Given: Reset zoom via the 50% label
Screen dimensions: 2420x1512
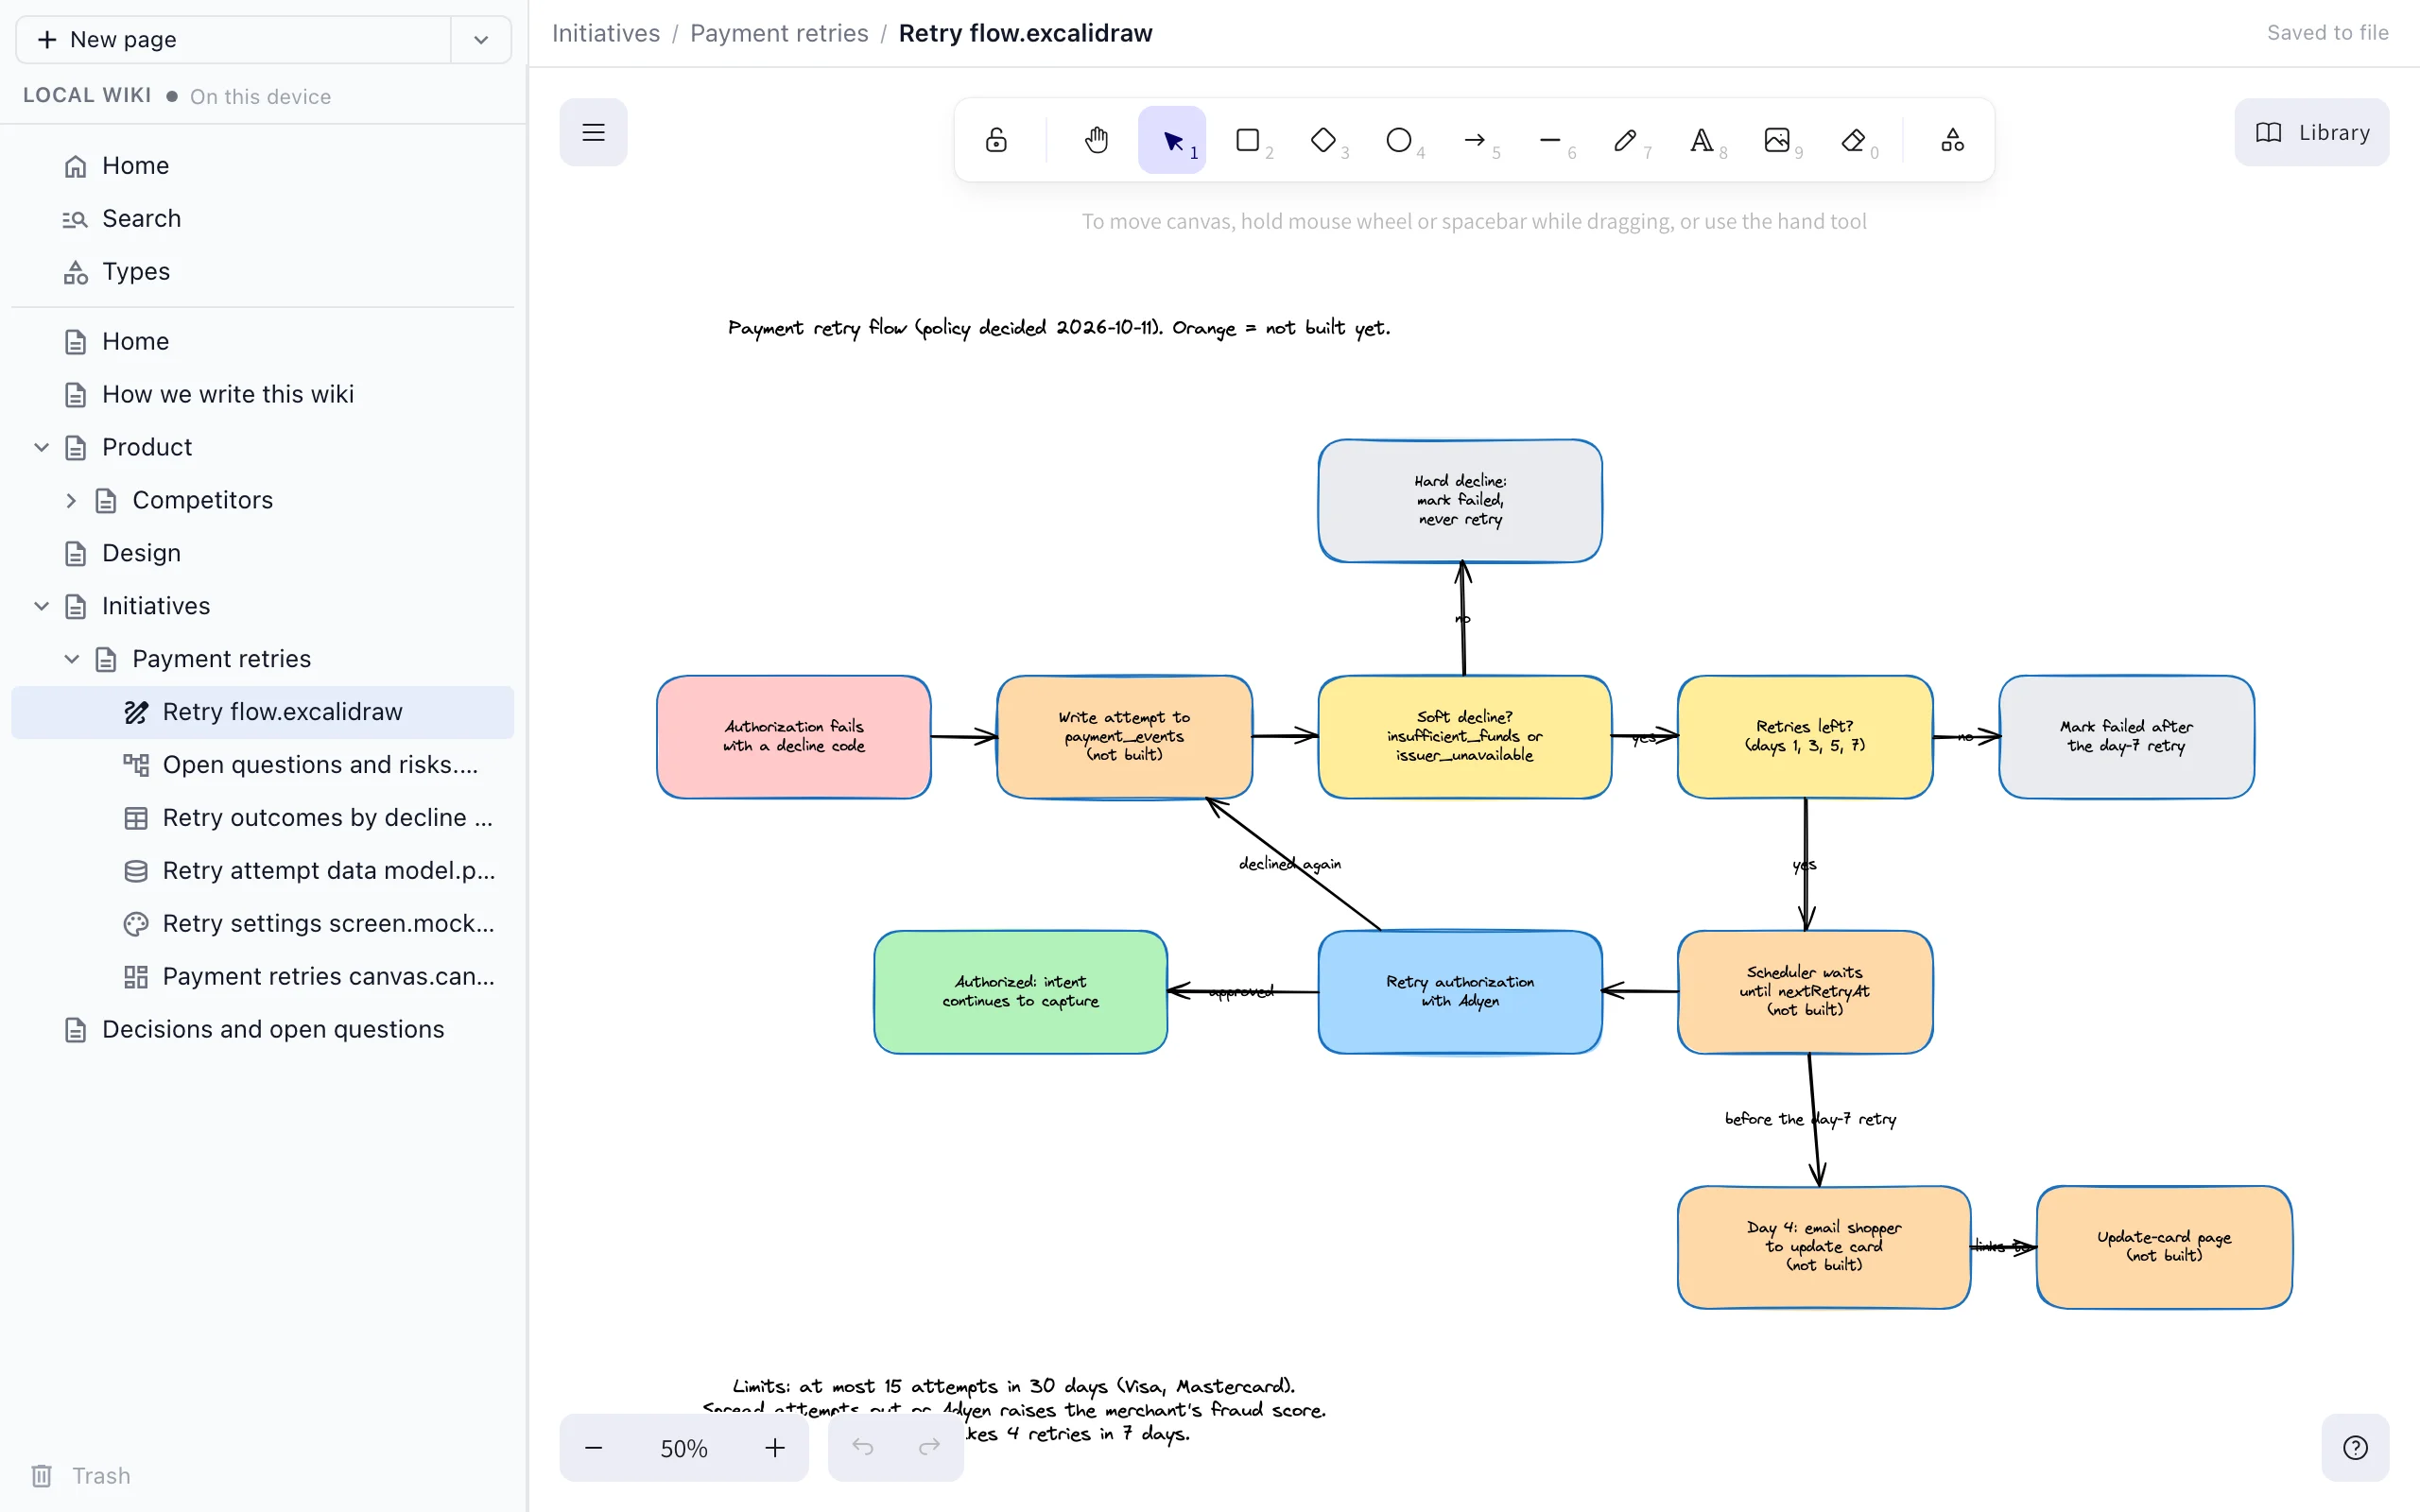Looking at the screenshot, I should [684, 1448].
